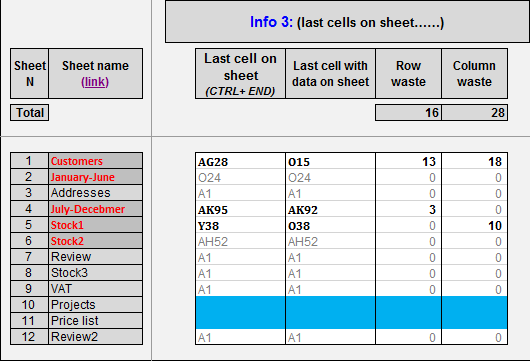Select the blue highlighted cell under Column waste
The width and height of the screenshot is (530, 361).
pyautogui.click(x=474, y=312)
